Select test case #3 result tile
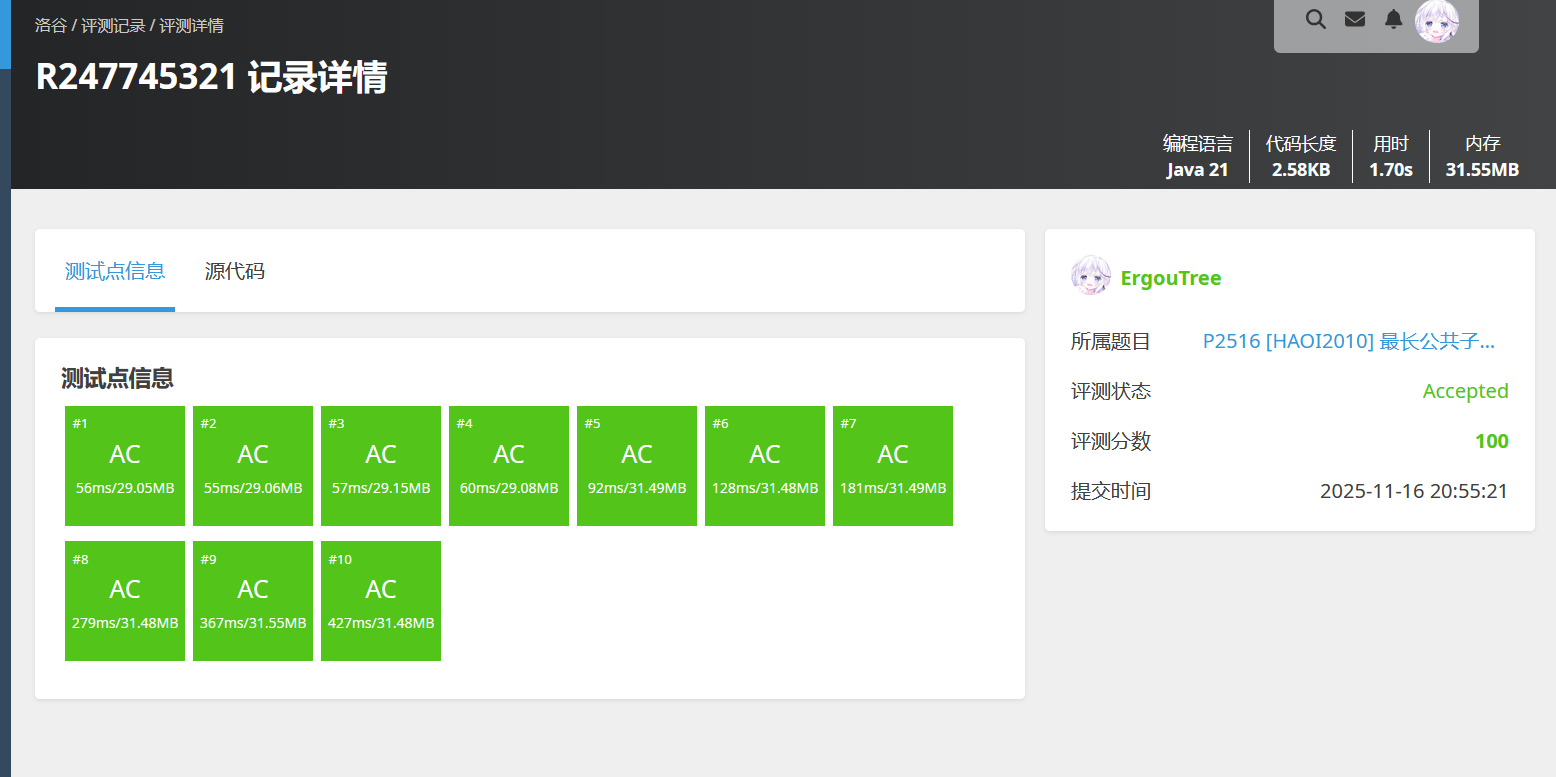The width and height of the screenshot is (1556, 777). click(381, 465)
